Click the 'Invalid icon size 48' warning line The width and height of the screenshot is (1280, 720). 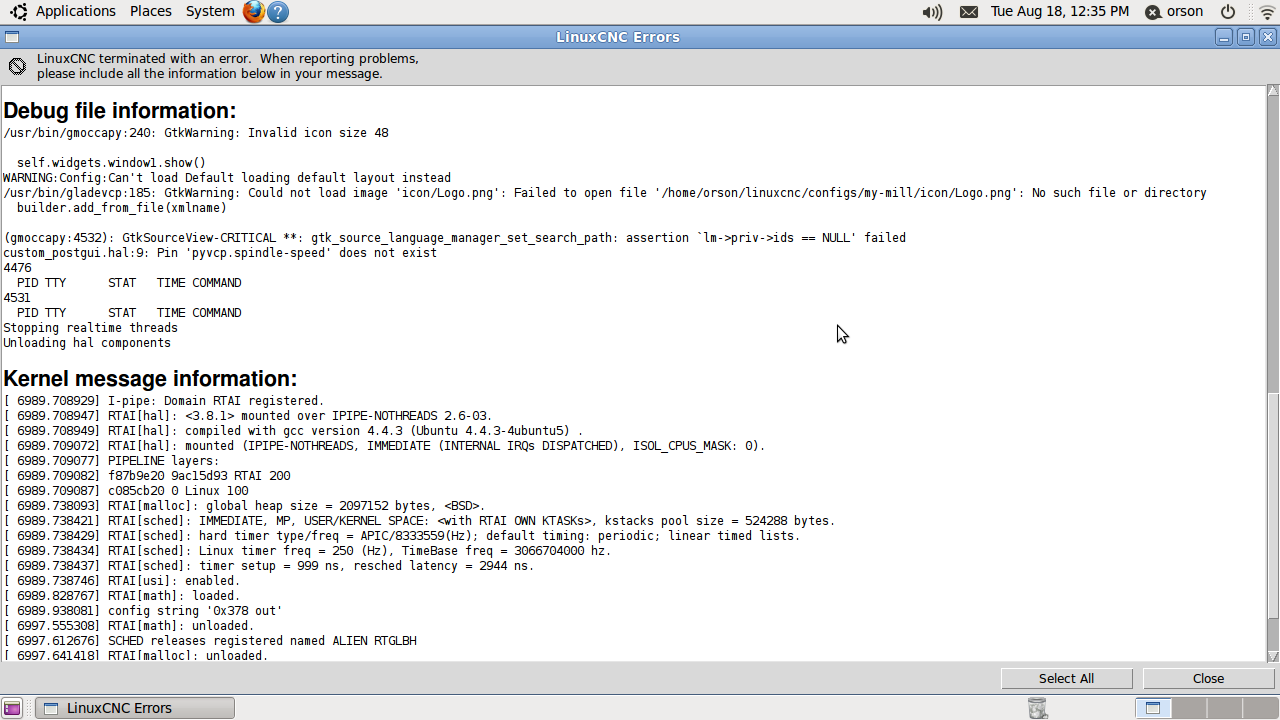[196, 133]
